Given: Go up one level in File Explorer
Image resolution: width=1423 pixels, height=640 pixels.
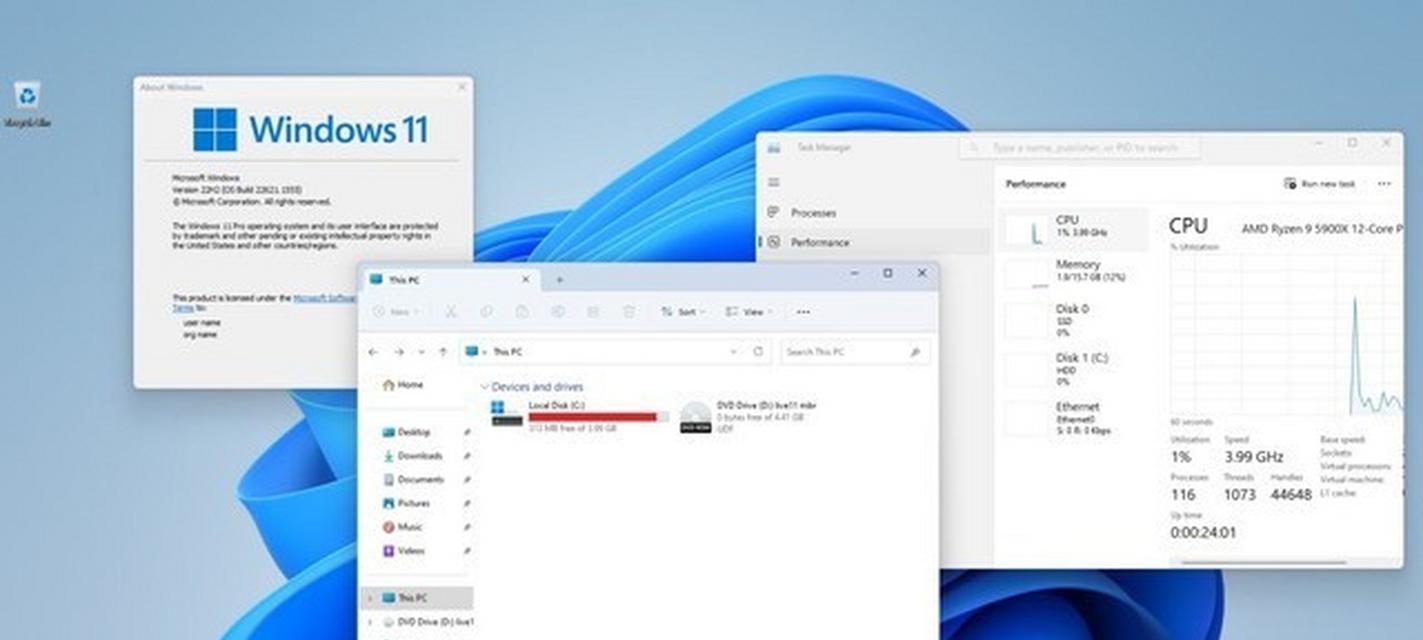Looking at the screenshot, I should pos(443,352).
